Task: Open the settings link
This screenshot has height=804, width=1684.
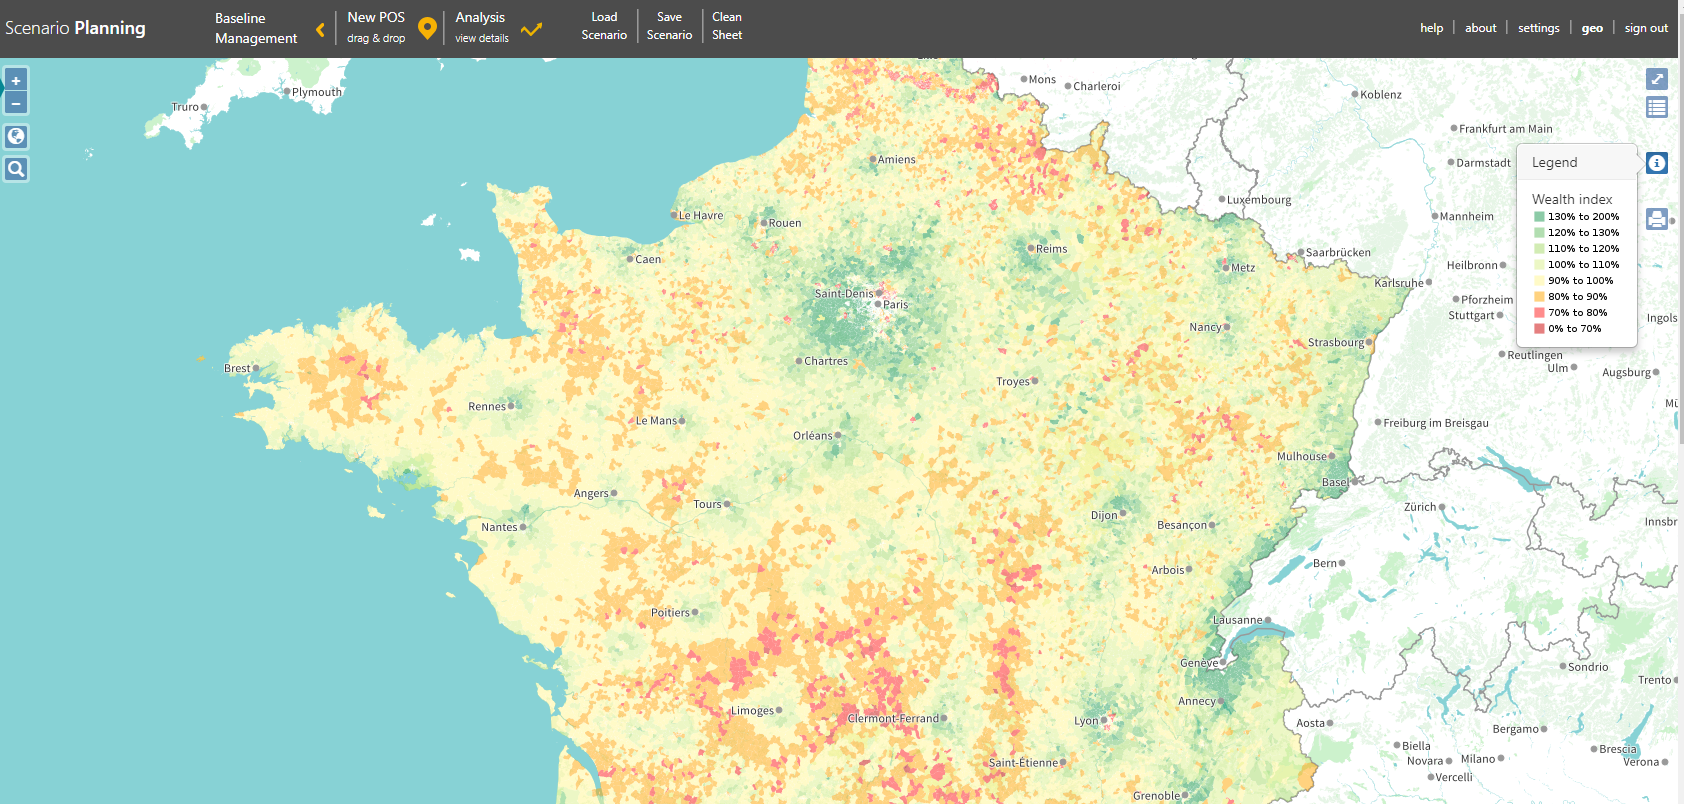Action: tap(1538, 28)
